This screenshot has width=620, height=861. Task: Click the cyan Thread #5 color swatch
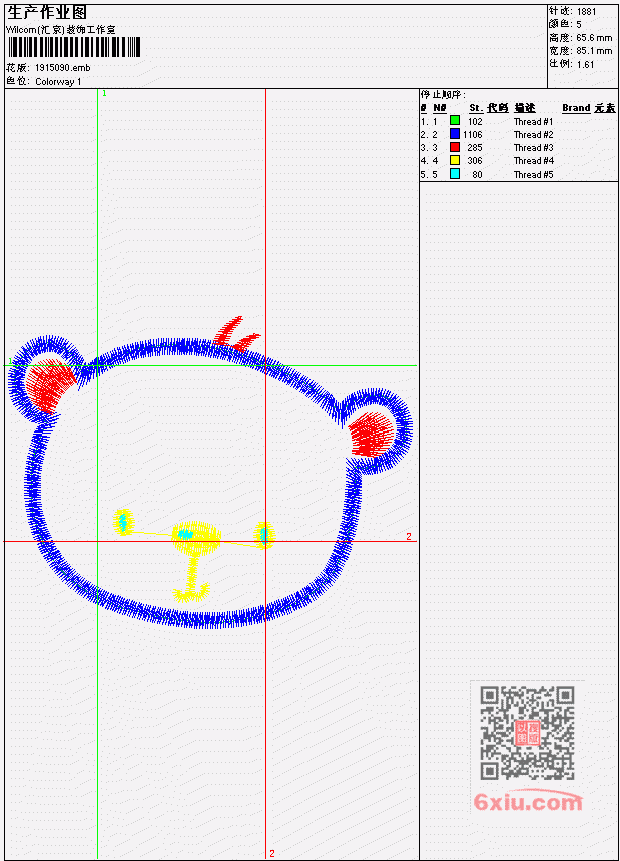tap(455, 174)
